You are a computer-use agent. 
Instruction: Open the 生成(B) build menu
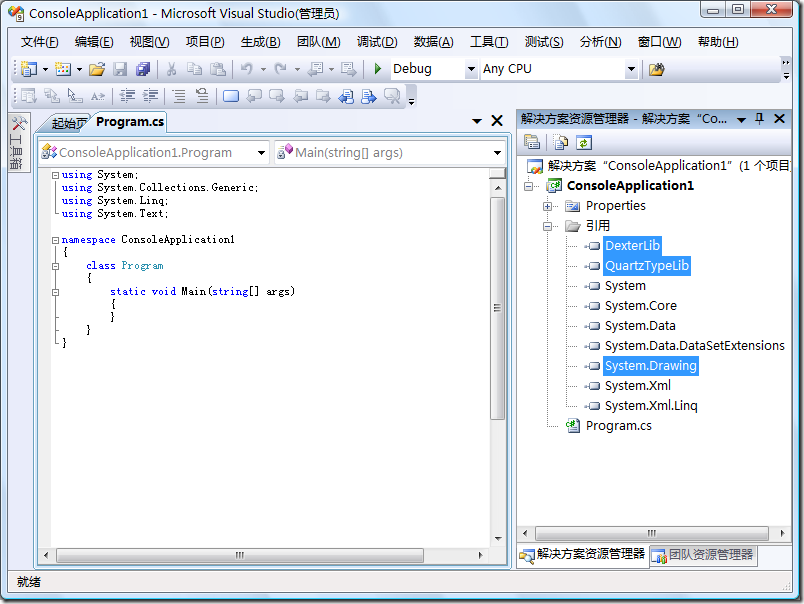(260, 42)
